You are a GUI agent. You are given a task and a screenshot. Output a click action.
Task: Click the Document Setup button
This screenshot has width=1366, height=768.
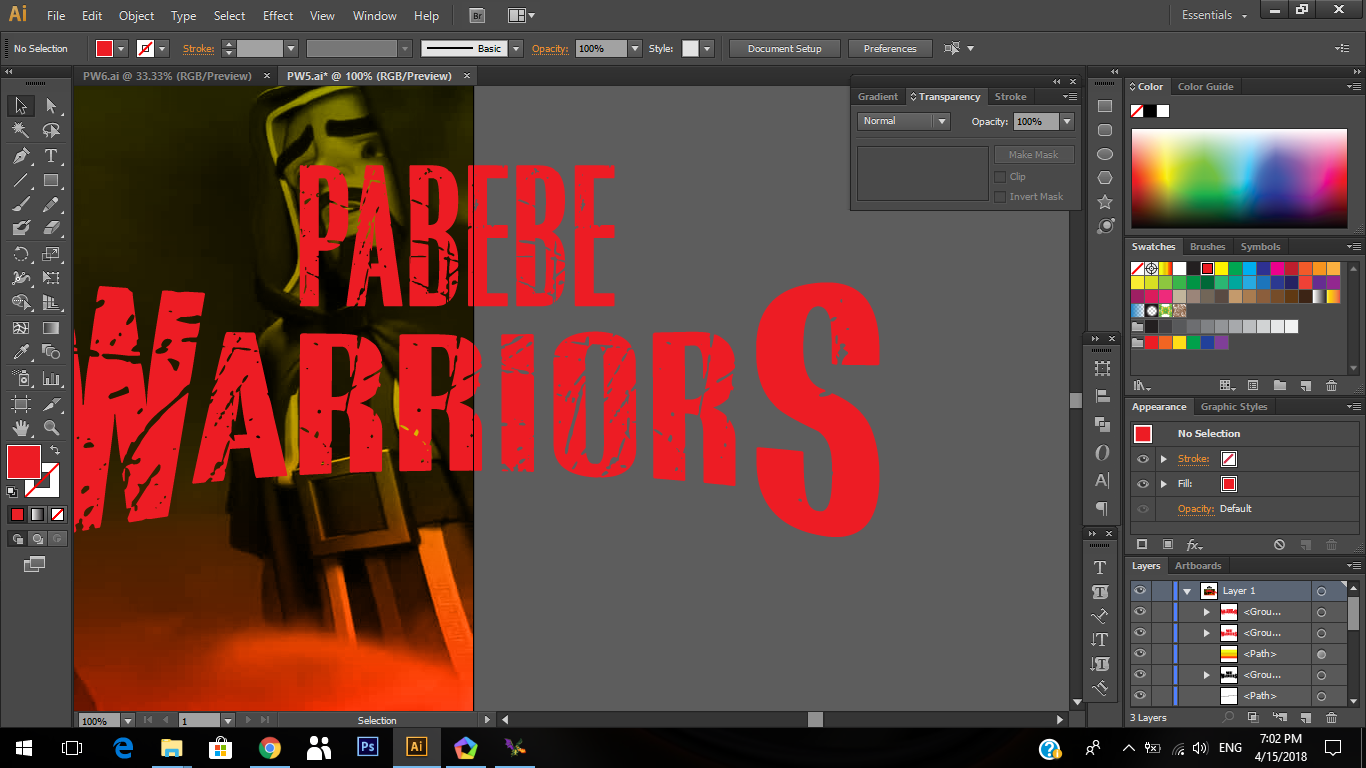coord(784,48)
